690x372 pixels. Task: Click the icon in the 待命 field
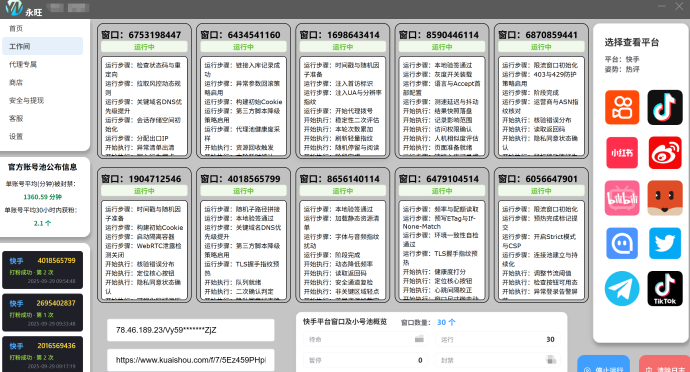[x=419, y=339]
